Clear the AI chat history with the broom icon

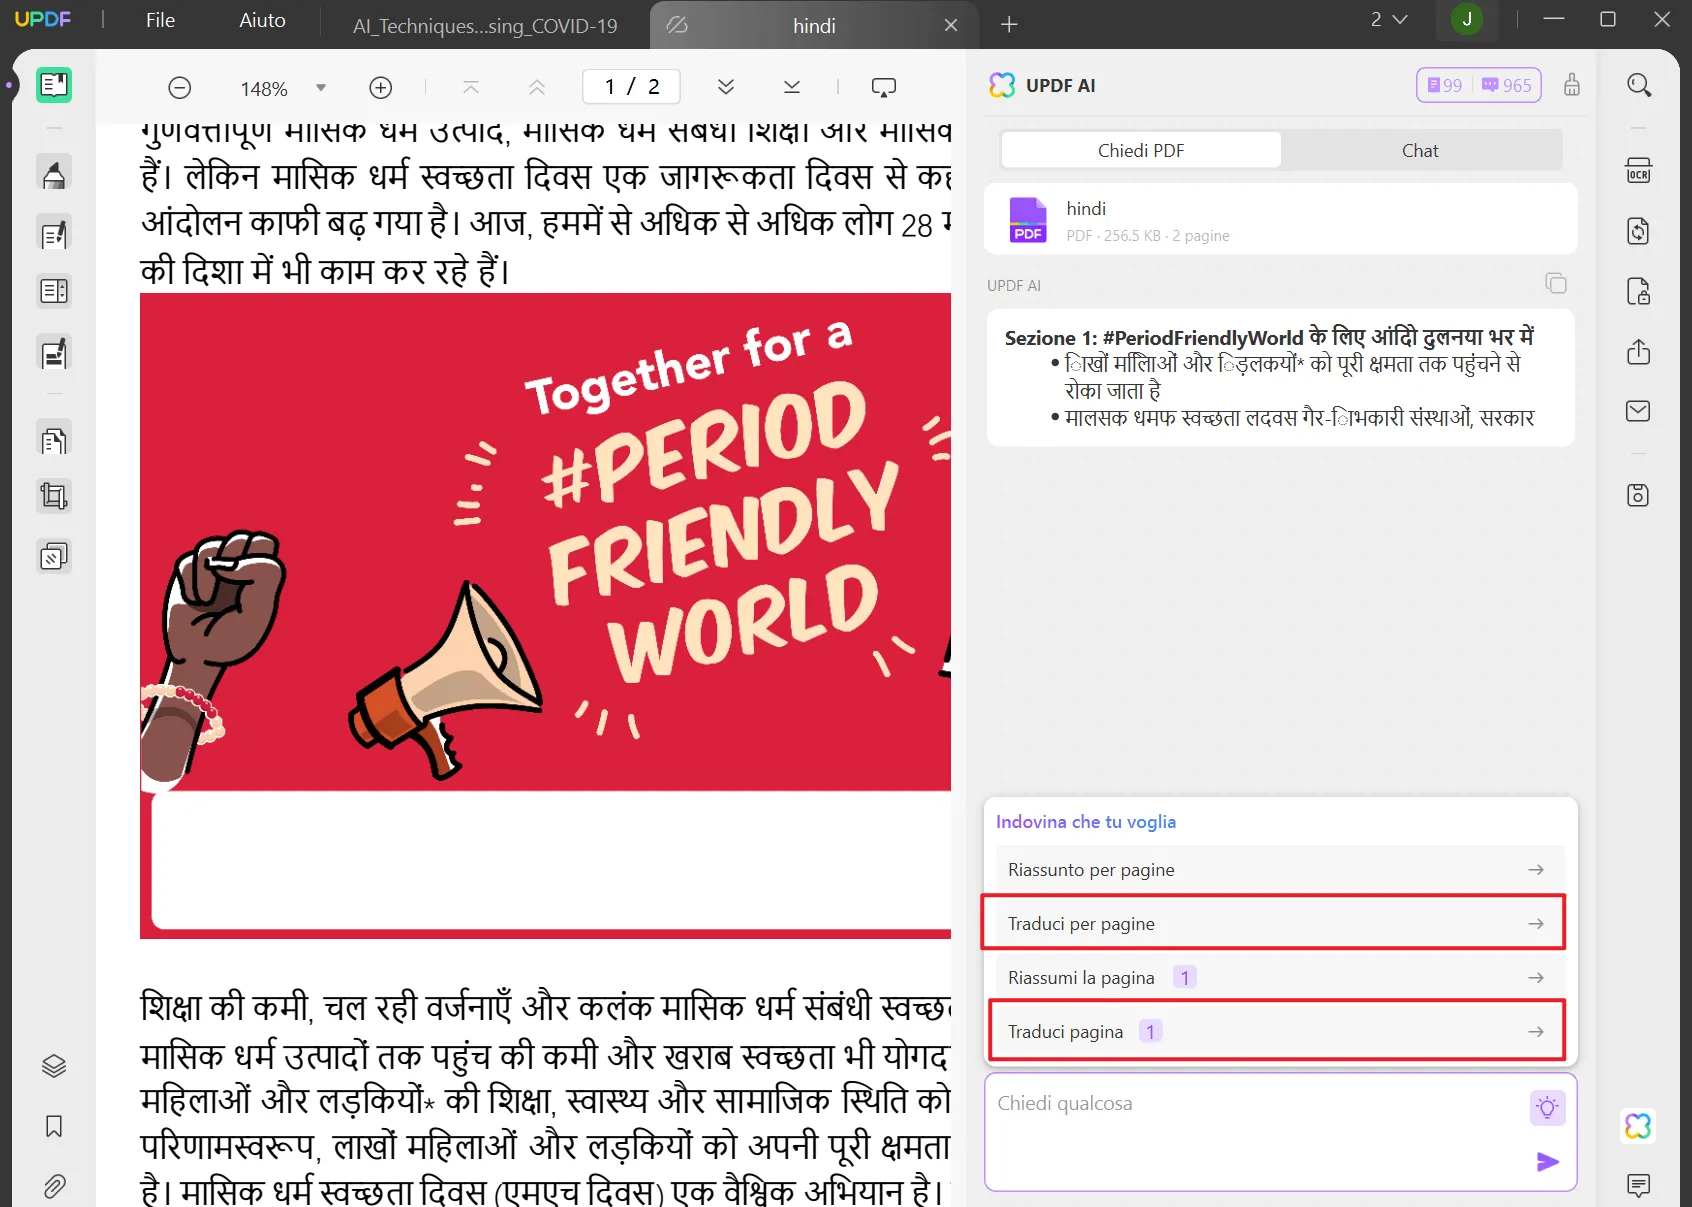click(1572, 85)
